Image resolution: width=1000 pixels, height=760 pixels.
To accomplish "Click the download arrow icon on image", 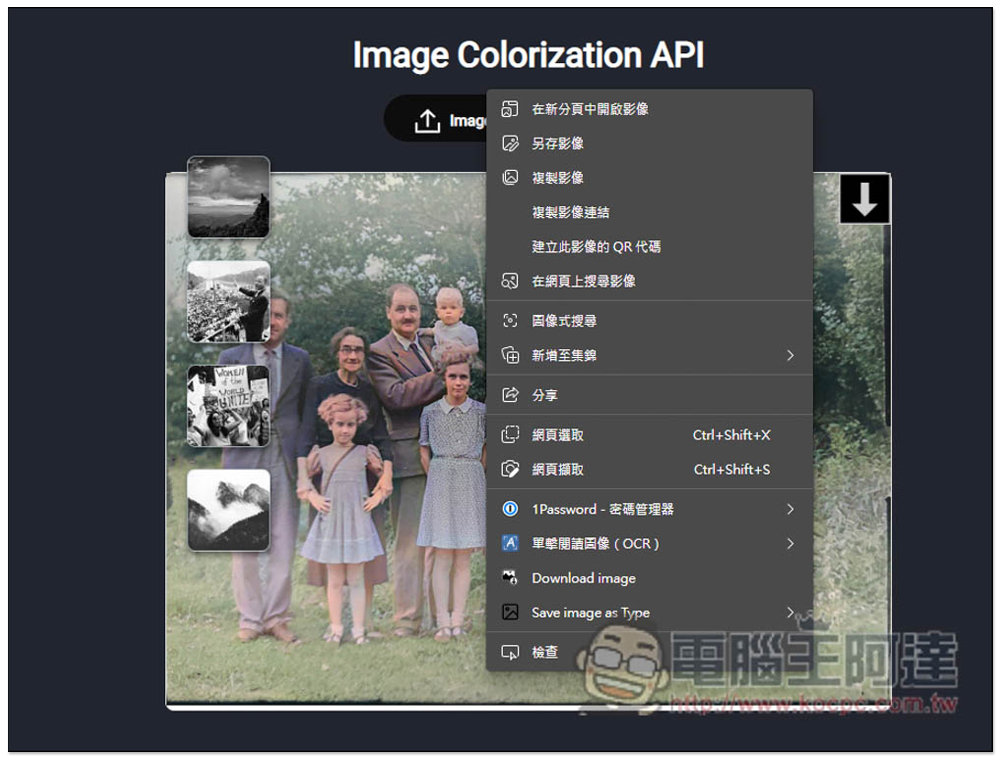I will click(x=864, y=200).
